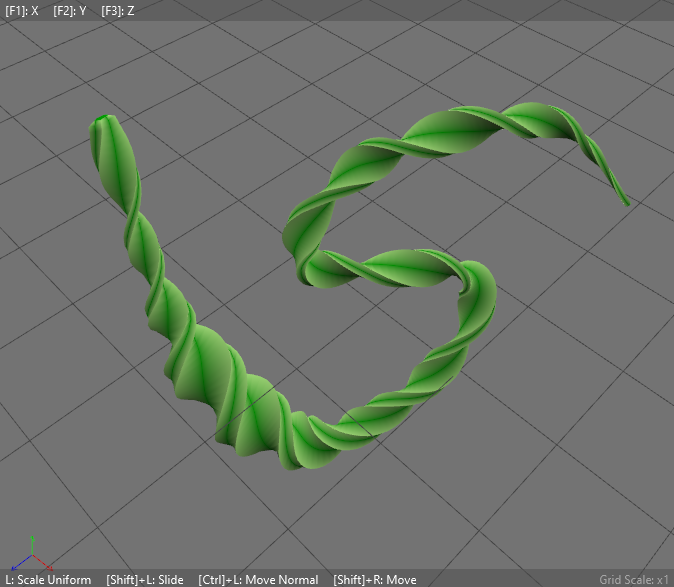This screenshot has height=587, width=674.
Task: Click the [F2]: Y axis constraint label
Action: (x=70, y=11)
